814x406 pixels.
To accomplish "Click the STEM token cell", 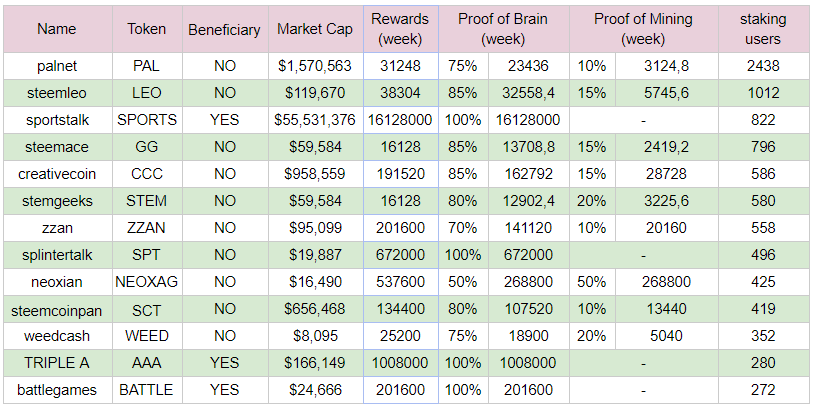I will pos(147,201).
